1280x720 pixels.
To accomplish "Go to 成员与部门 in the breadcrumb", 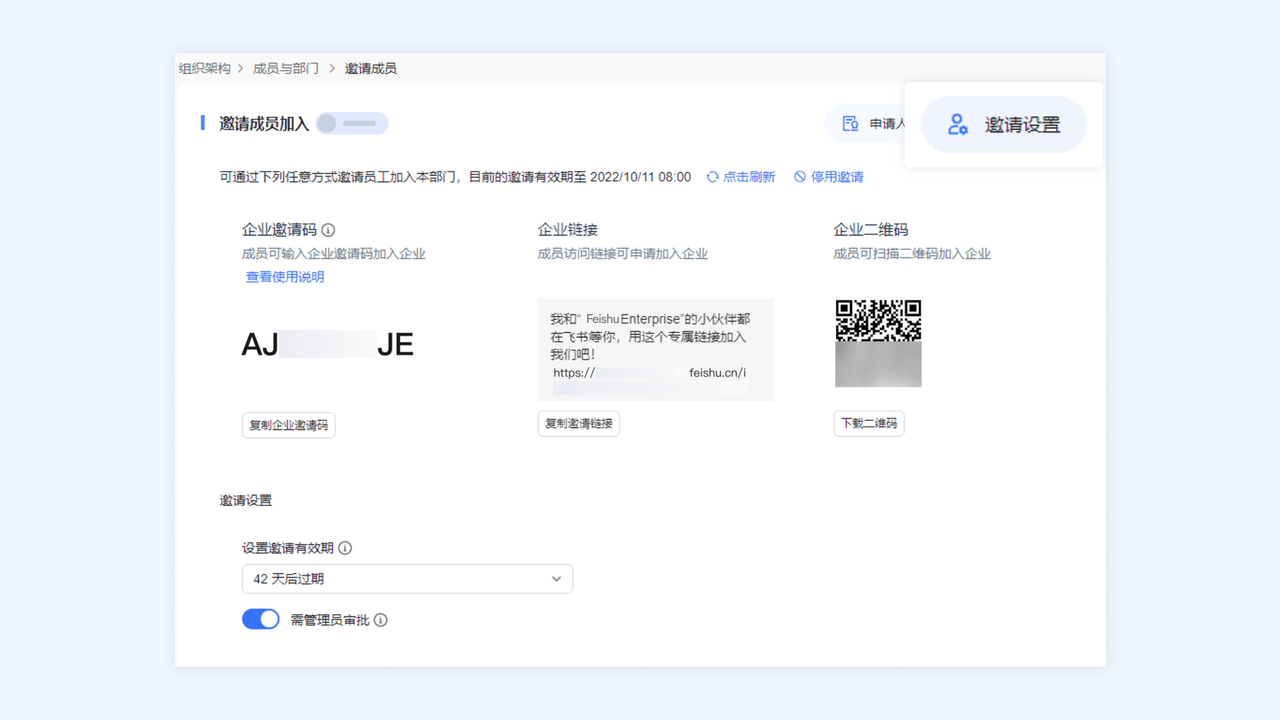I will click(286, 69).
